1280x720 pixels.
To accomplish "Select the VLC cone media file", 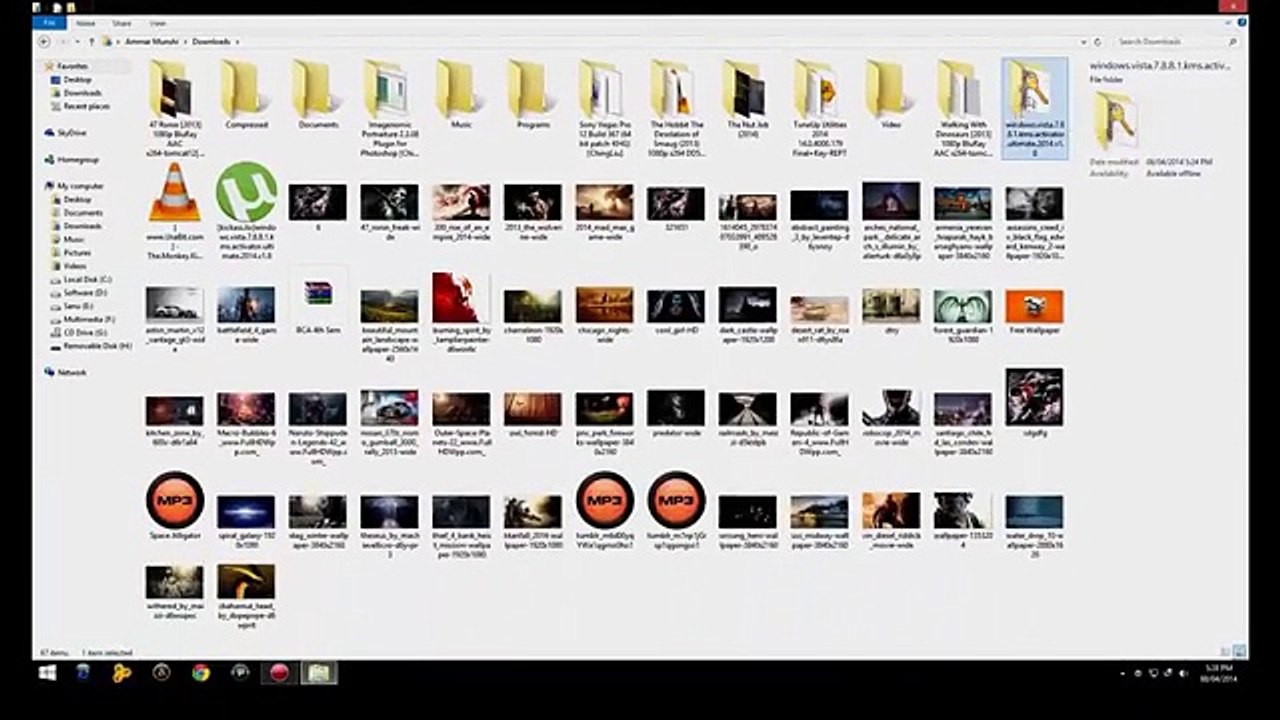I will (174, 211).
